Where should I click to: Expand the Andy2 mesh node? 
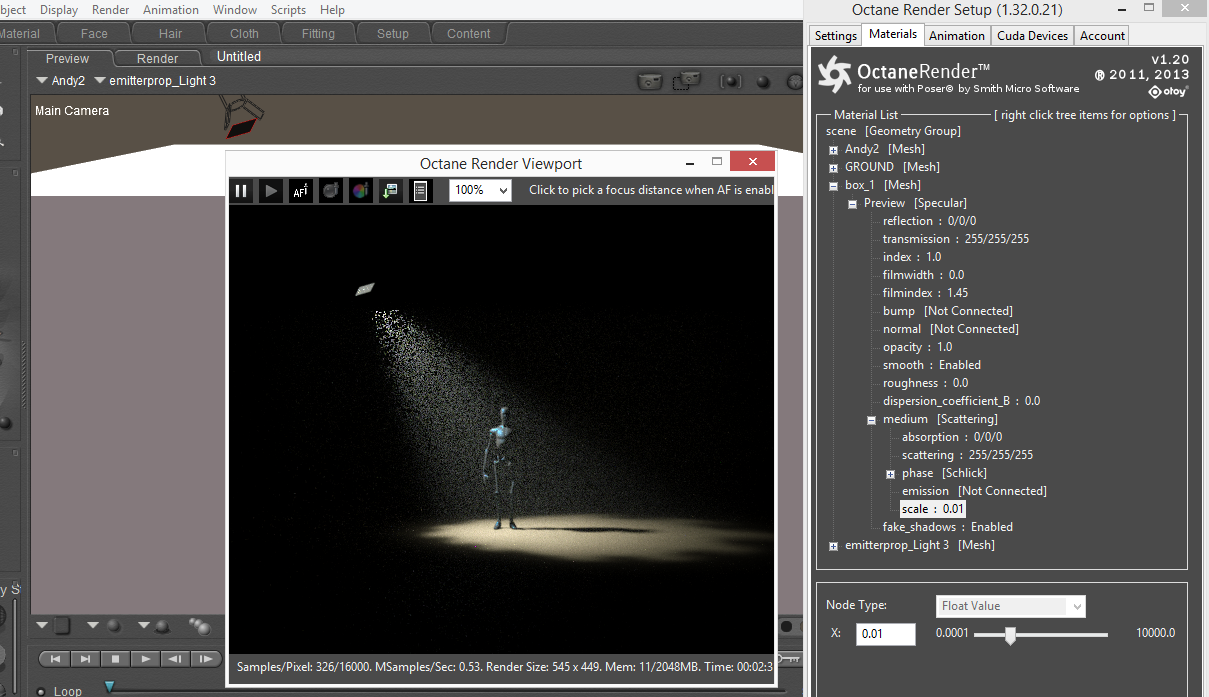pos(834,149)
